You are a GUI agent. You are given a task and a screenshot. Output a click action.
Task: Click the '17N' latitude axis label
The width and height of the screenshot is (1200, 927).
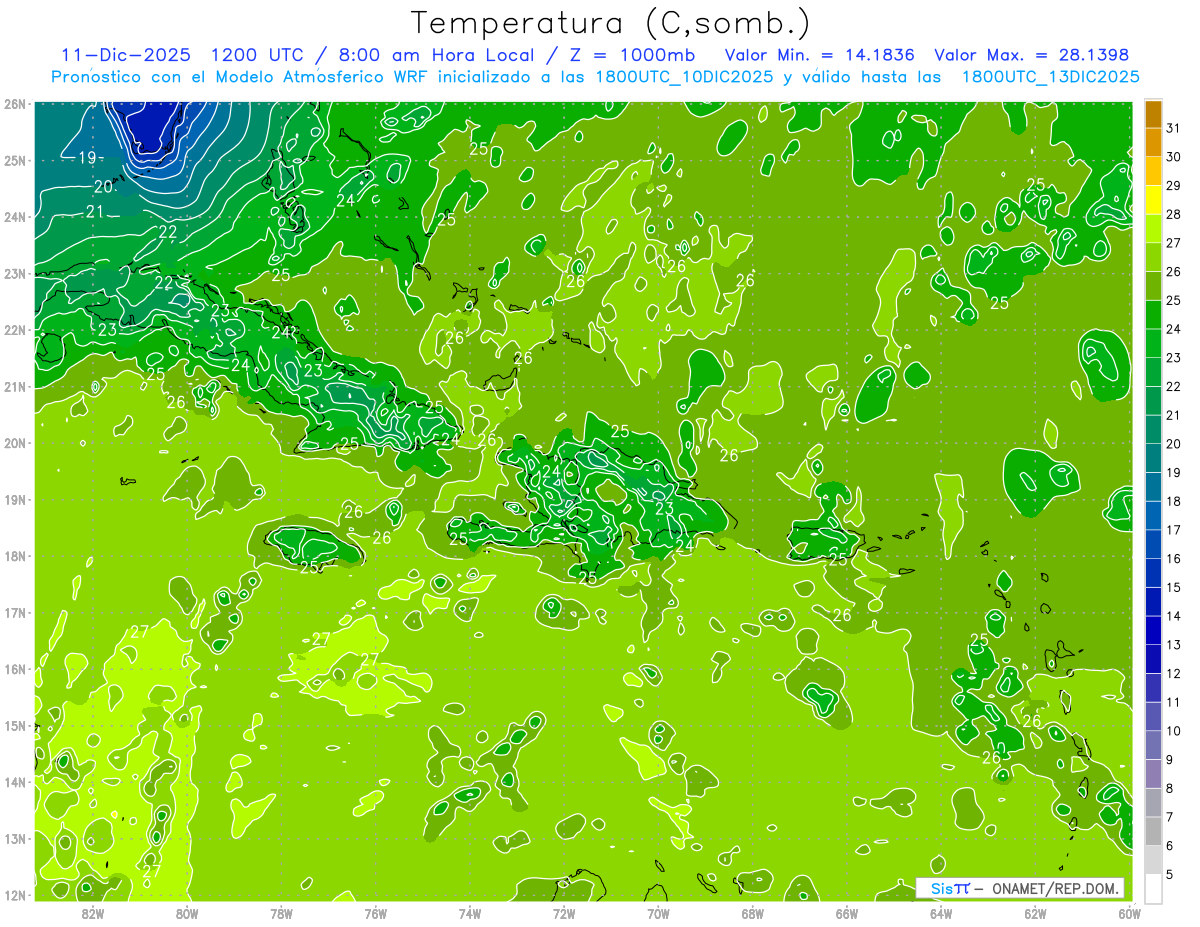(15, 612)
